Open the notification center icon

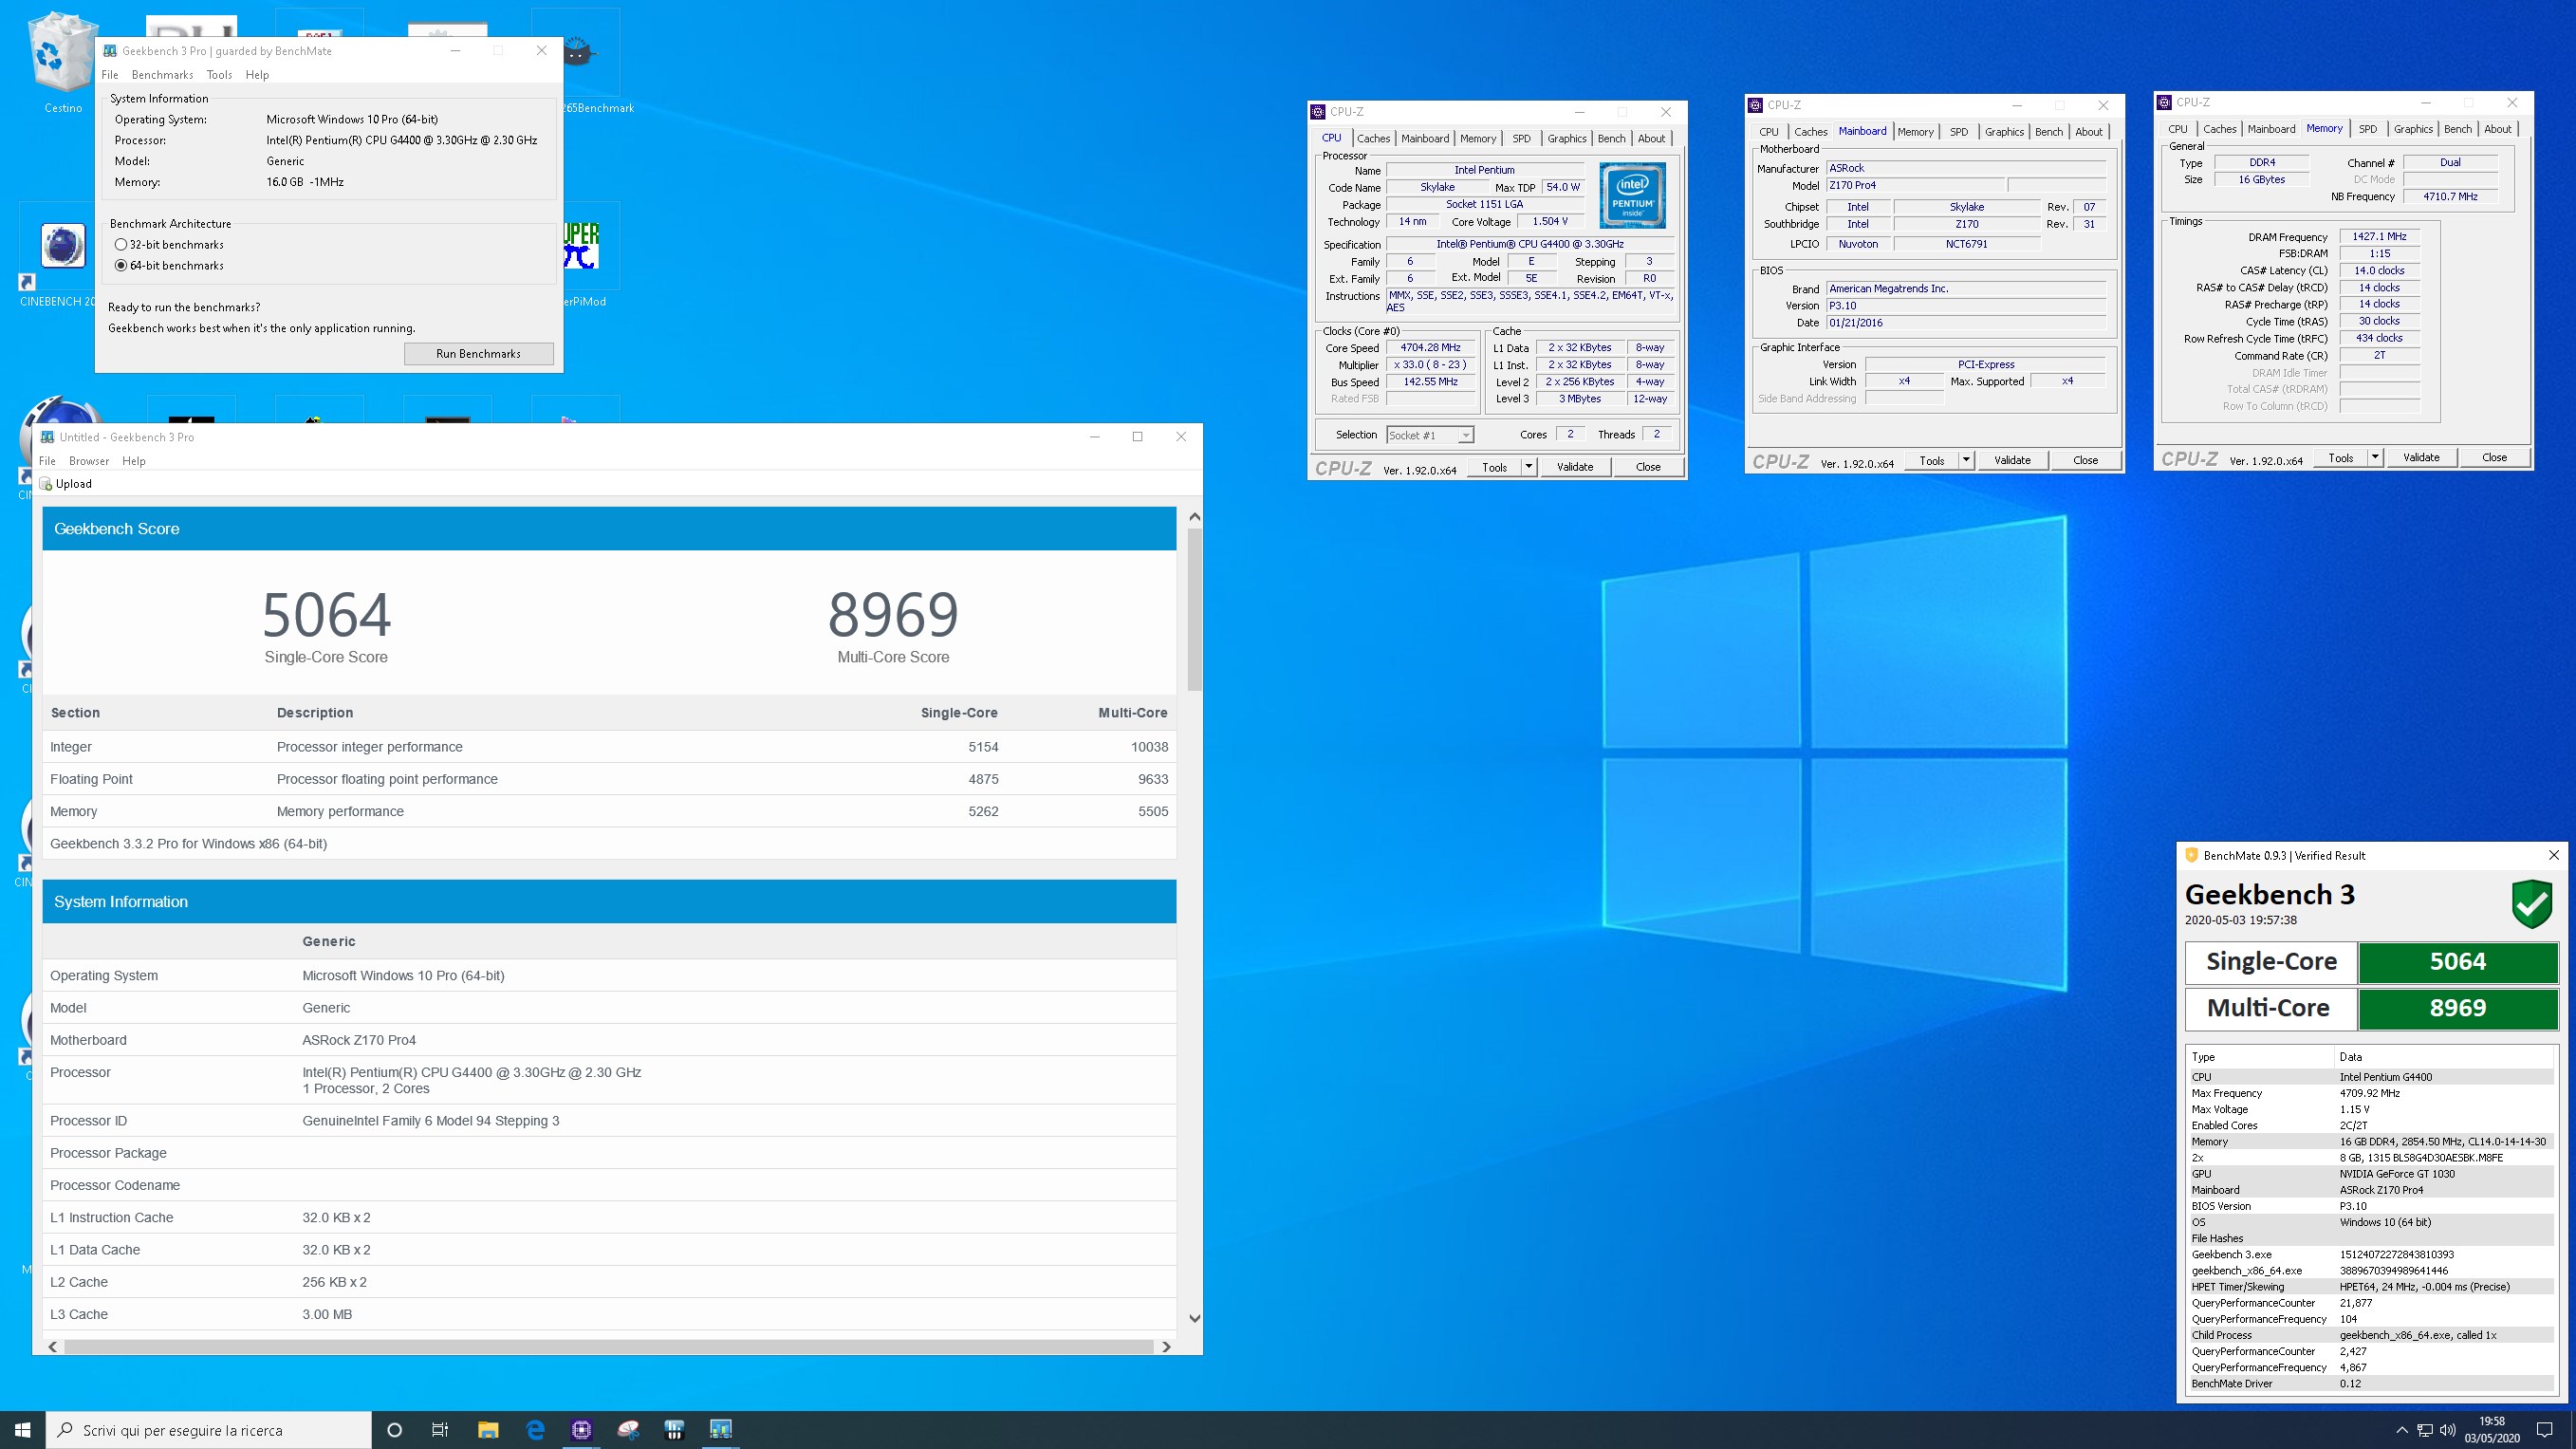2545,1430
